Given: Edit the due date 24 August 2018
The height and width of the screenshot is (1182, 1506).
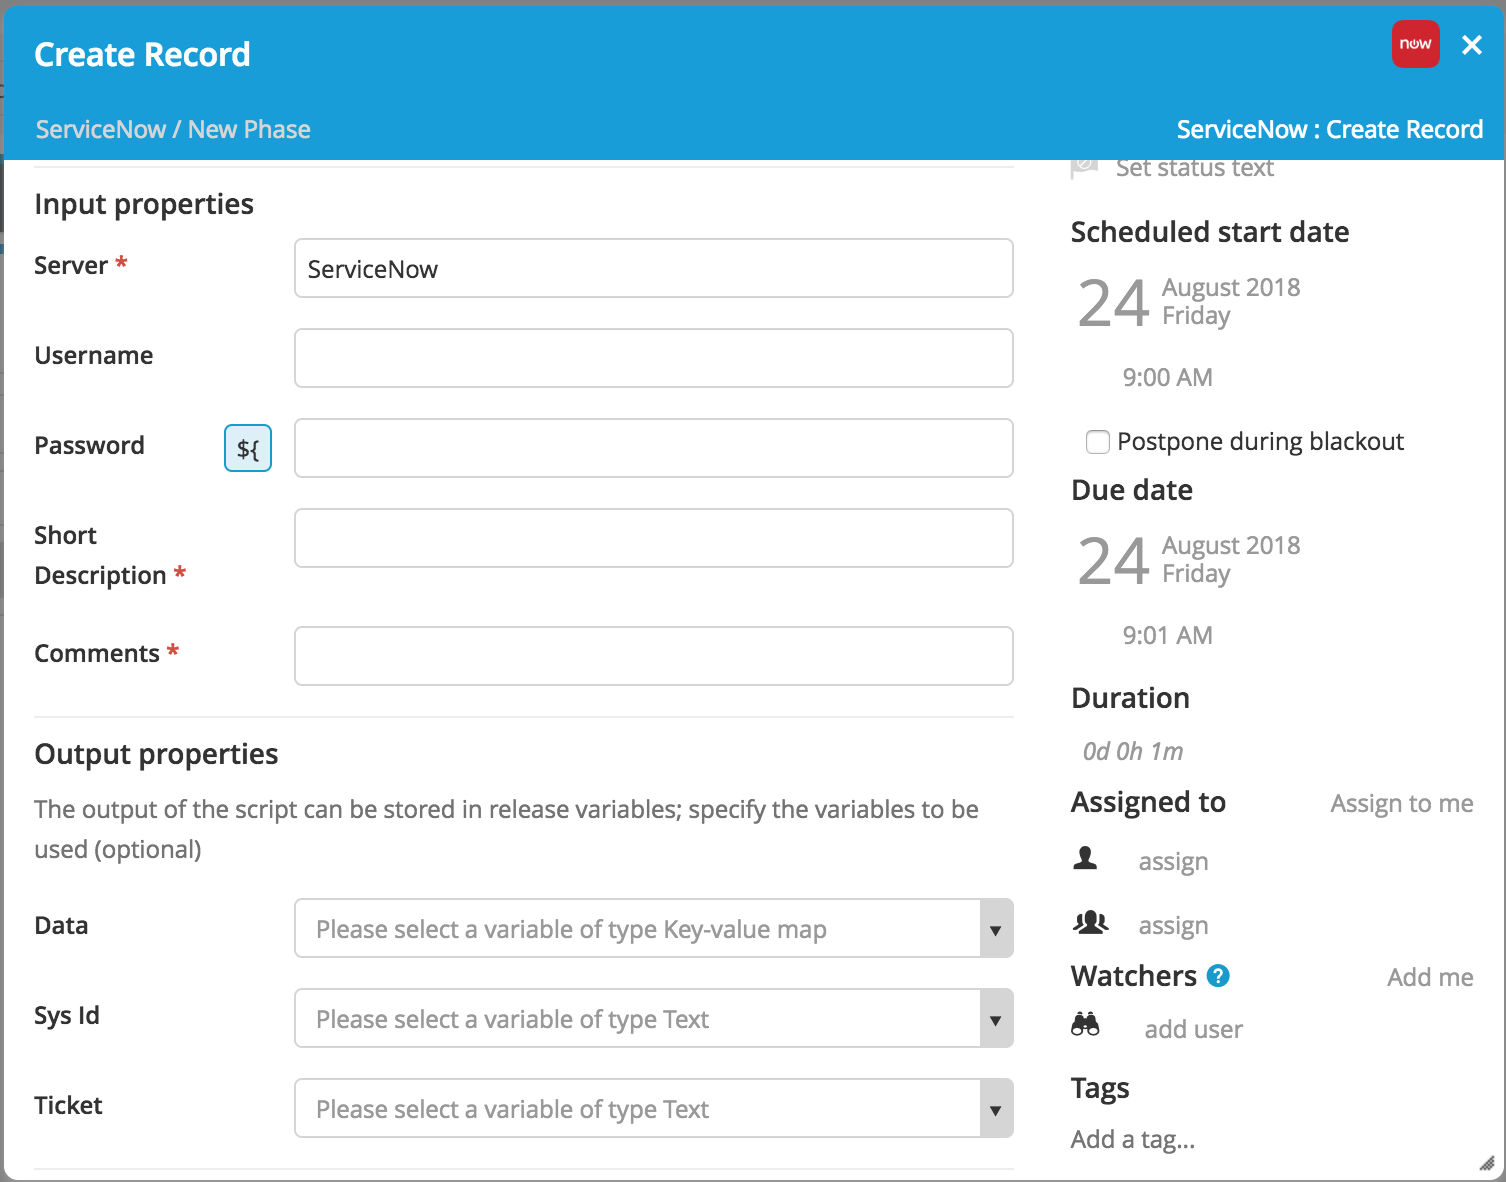Looking at the screenshot, I should click(1189, 560).
